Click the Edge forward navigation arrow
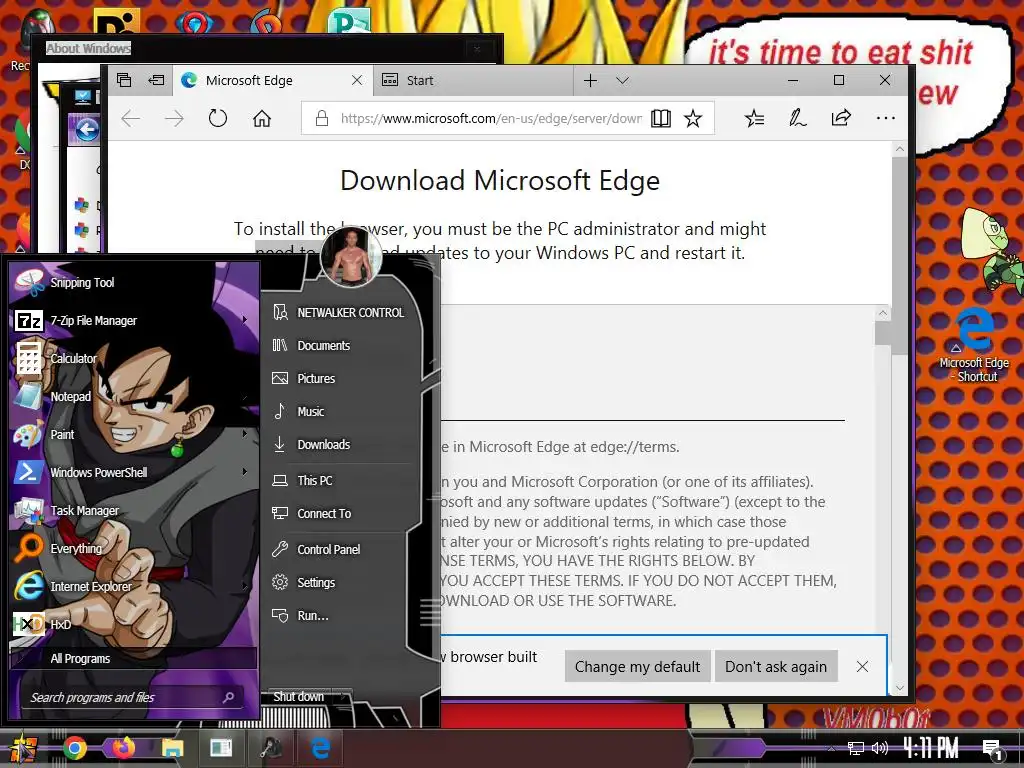 pyautogui.click(x=174, y=118)
